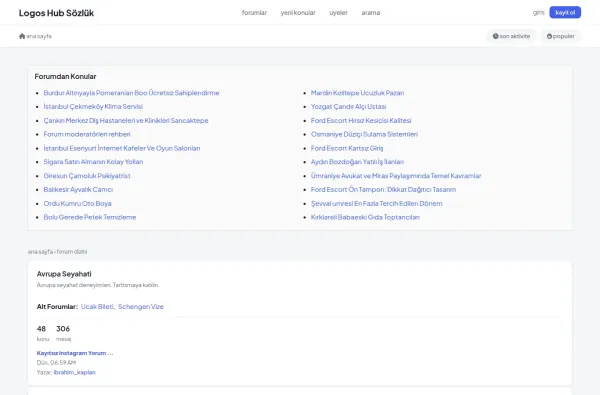
Task: Click the kayıt ol button
Action: [565, 12]
